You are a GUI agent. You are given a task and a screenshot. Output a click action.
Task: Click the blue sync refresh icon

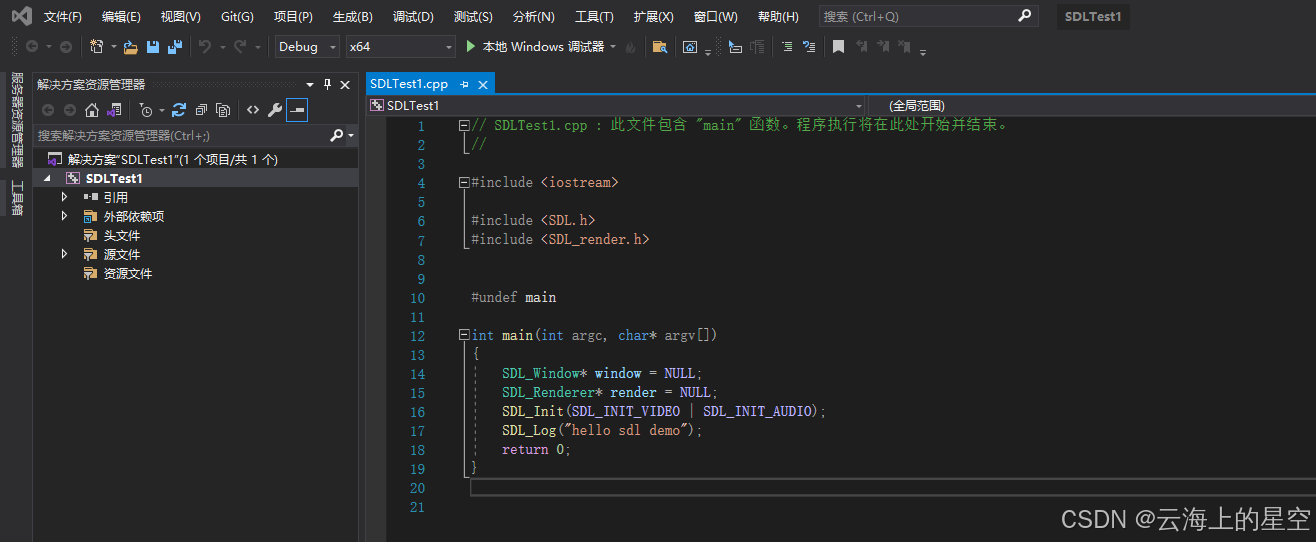click(x=179, y=110)
